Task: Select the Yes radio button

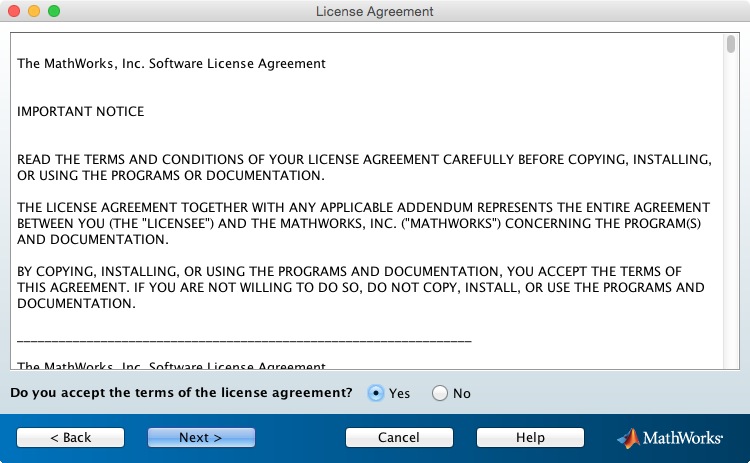Action: coord(376,393)
